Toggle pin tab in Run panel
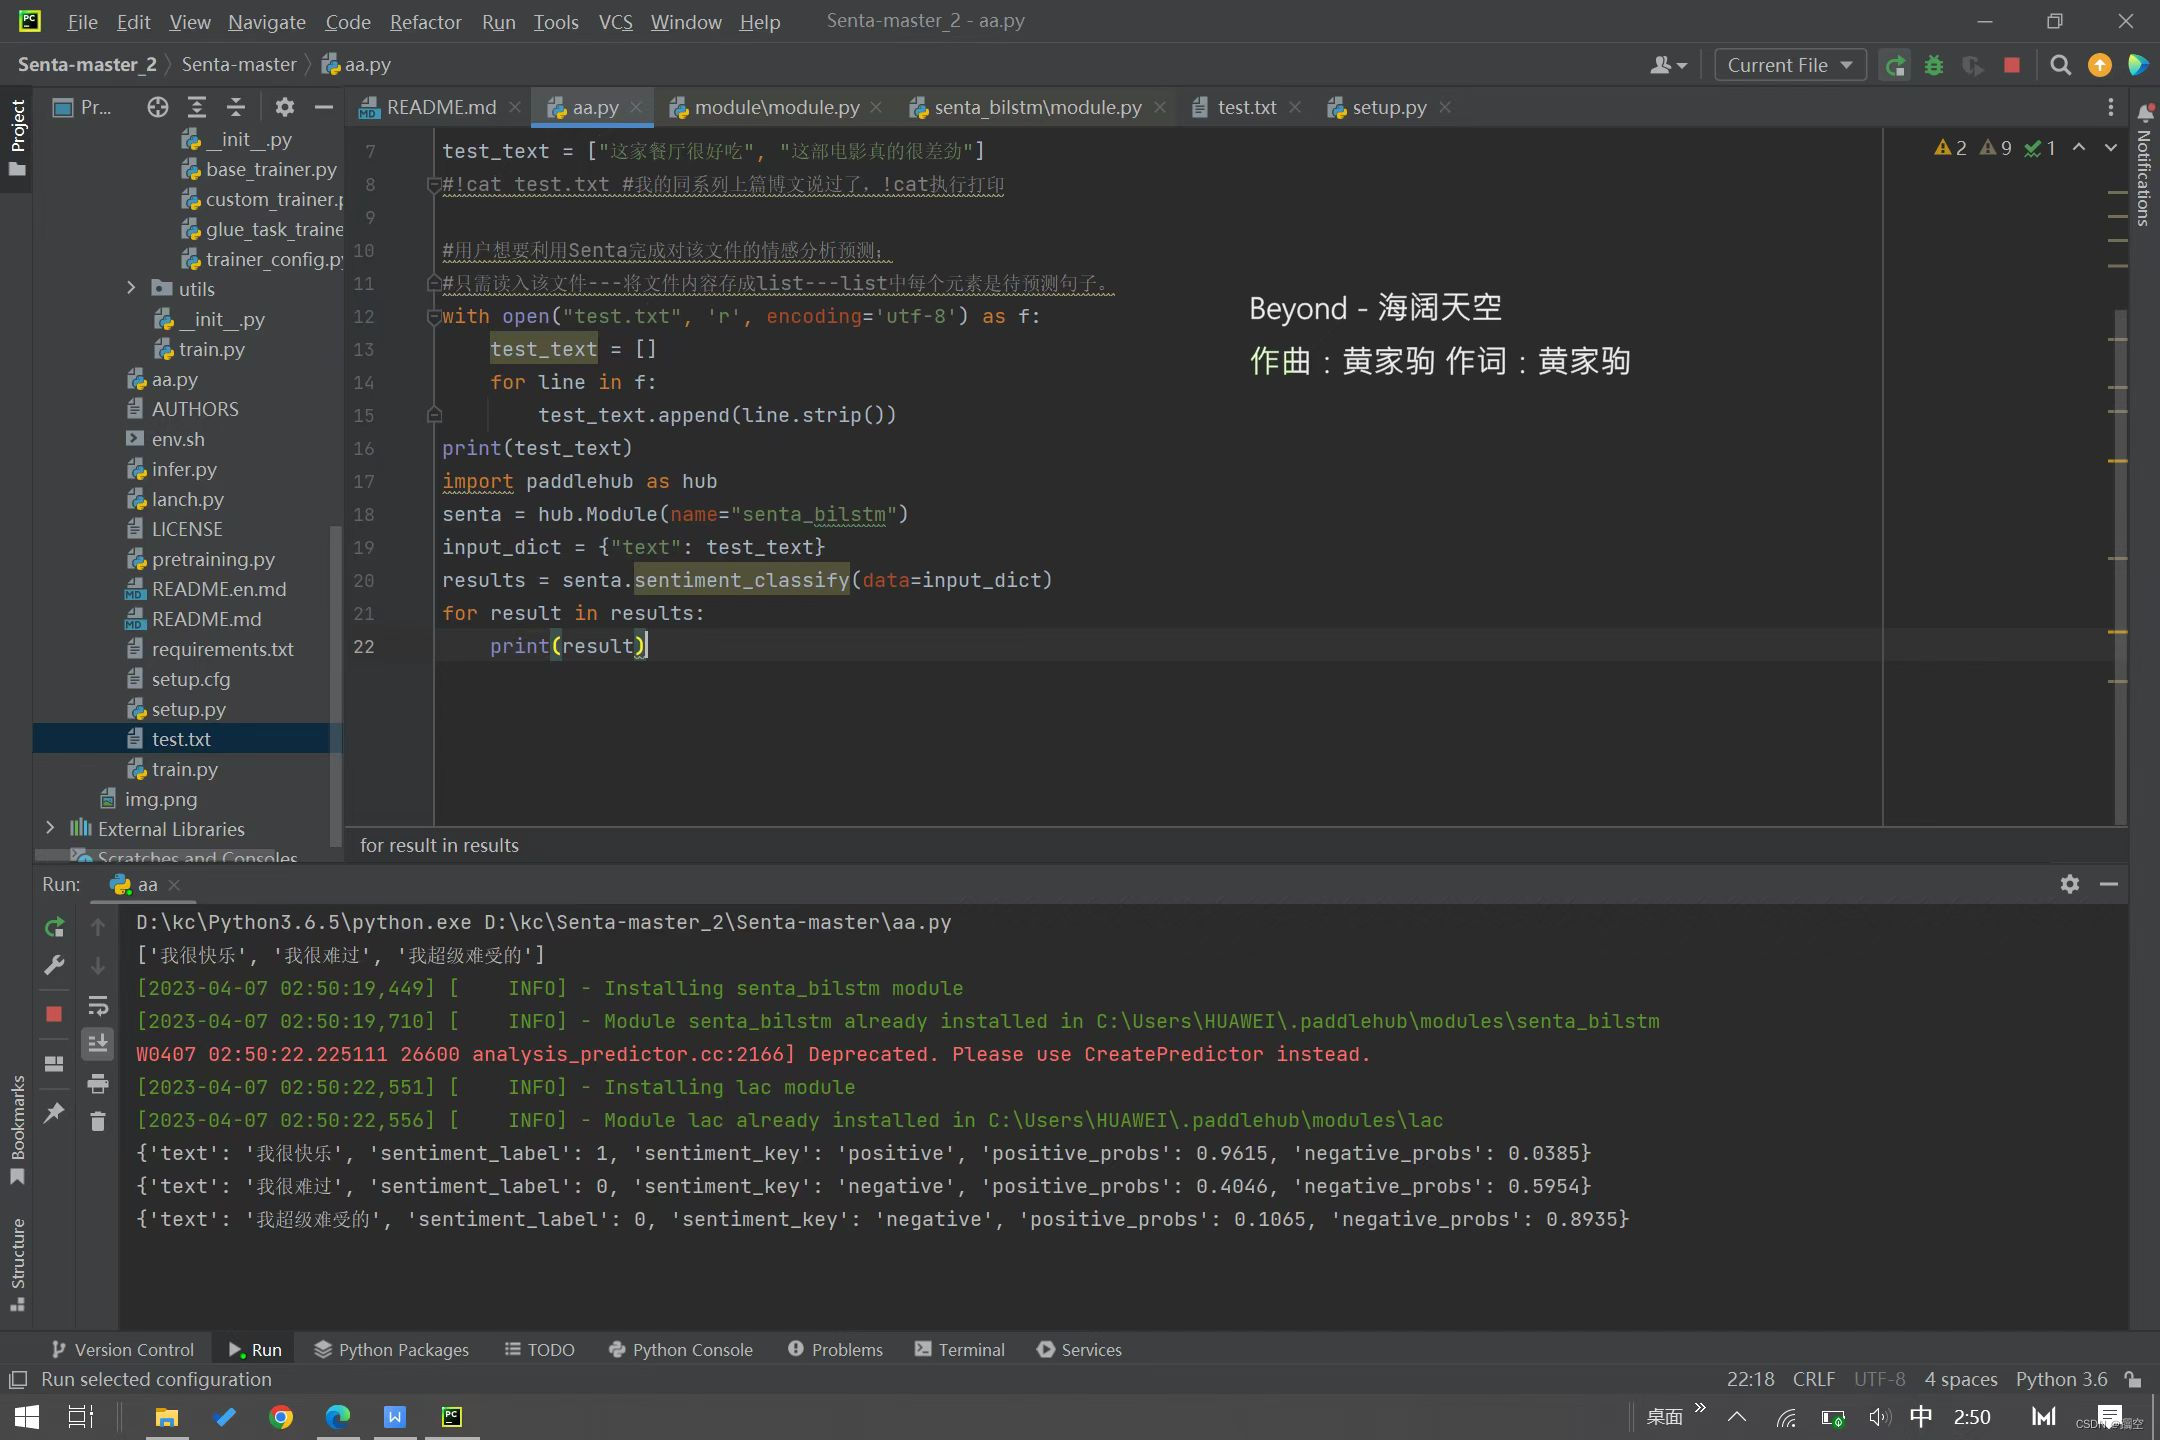 click(54, 1112)
